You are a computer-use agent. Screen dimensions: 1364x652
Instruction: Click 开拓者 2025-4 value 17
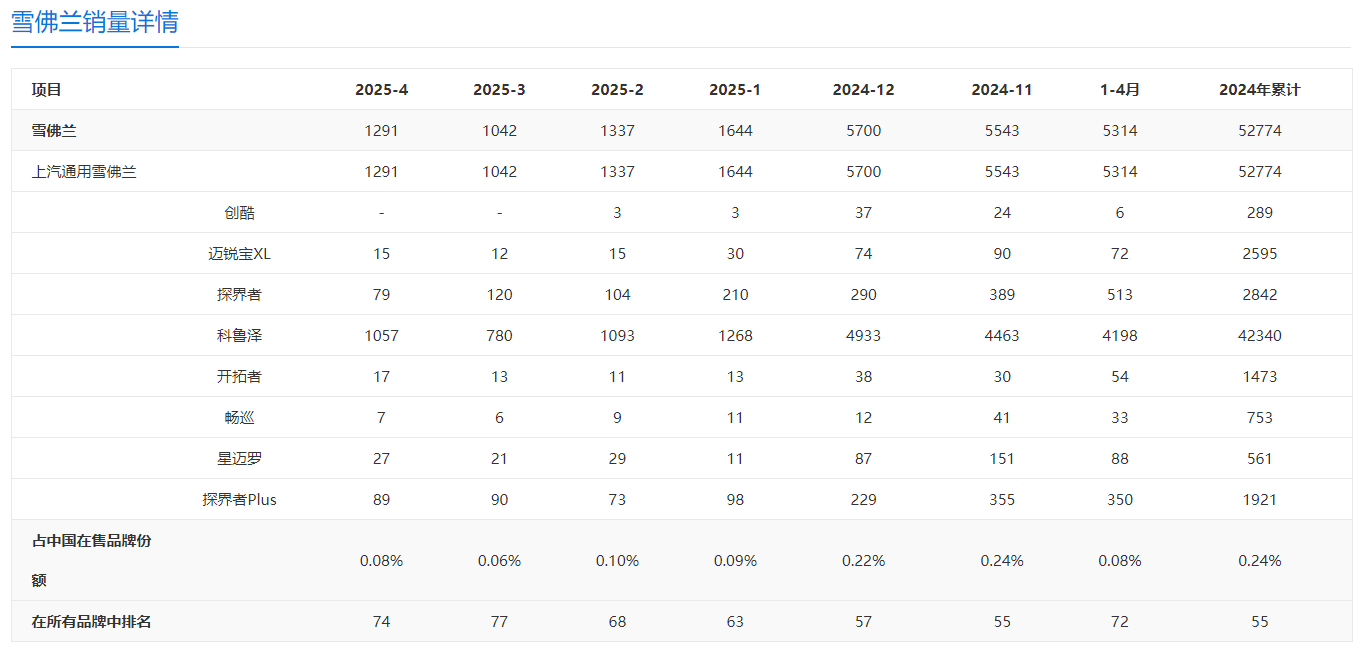[382, 377]
